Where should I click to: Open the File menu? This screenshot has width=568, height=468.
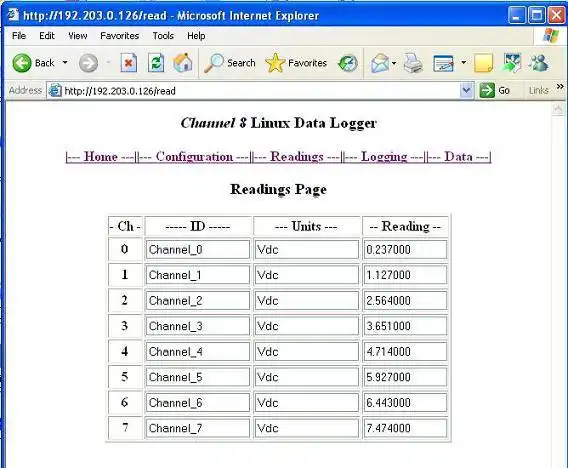[x=19, y=36]
